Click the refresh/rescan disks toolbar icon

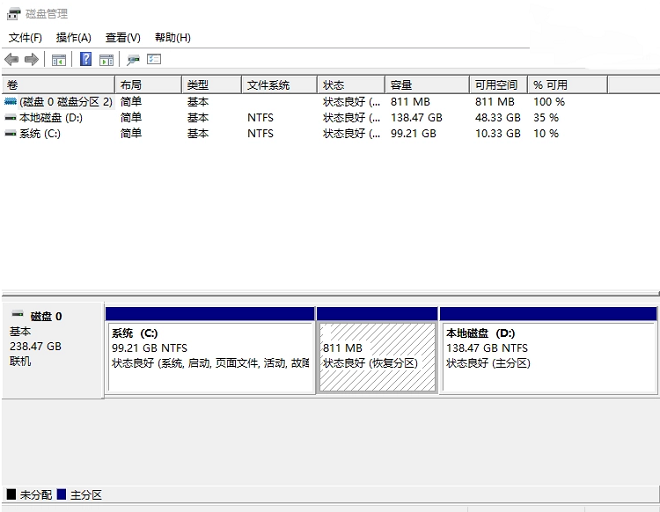(133, 60)
